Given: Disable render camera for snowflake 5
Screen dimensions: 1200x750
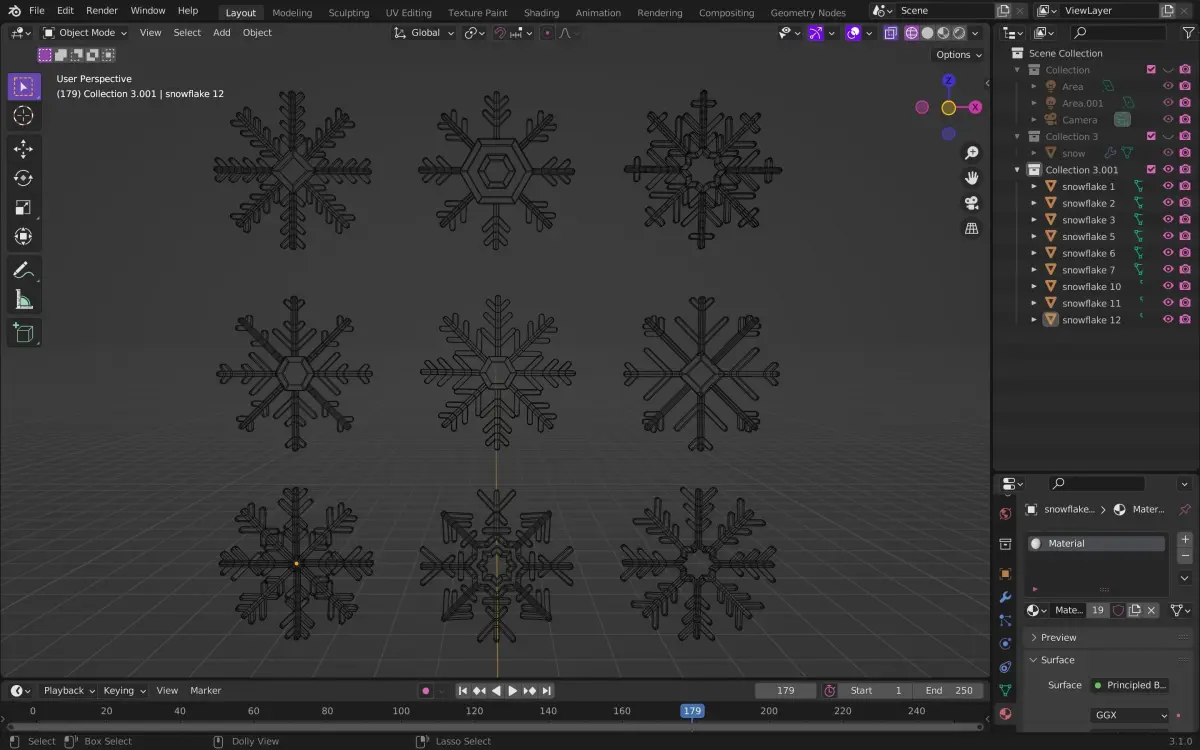Looking at the screenshot, I should tap(1185, 236).
